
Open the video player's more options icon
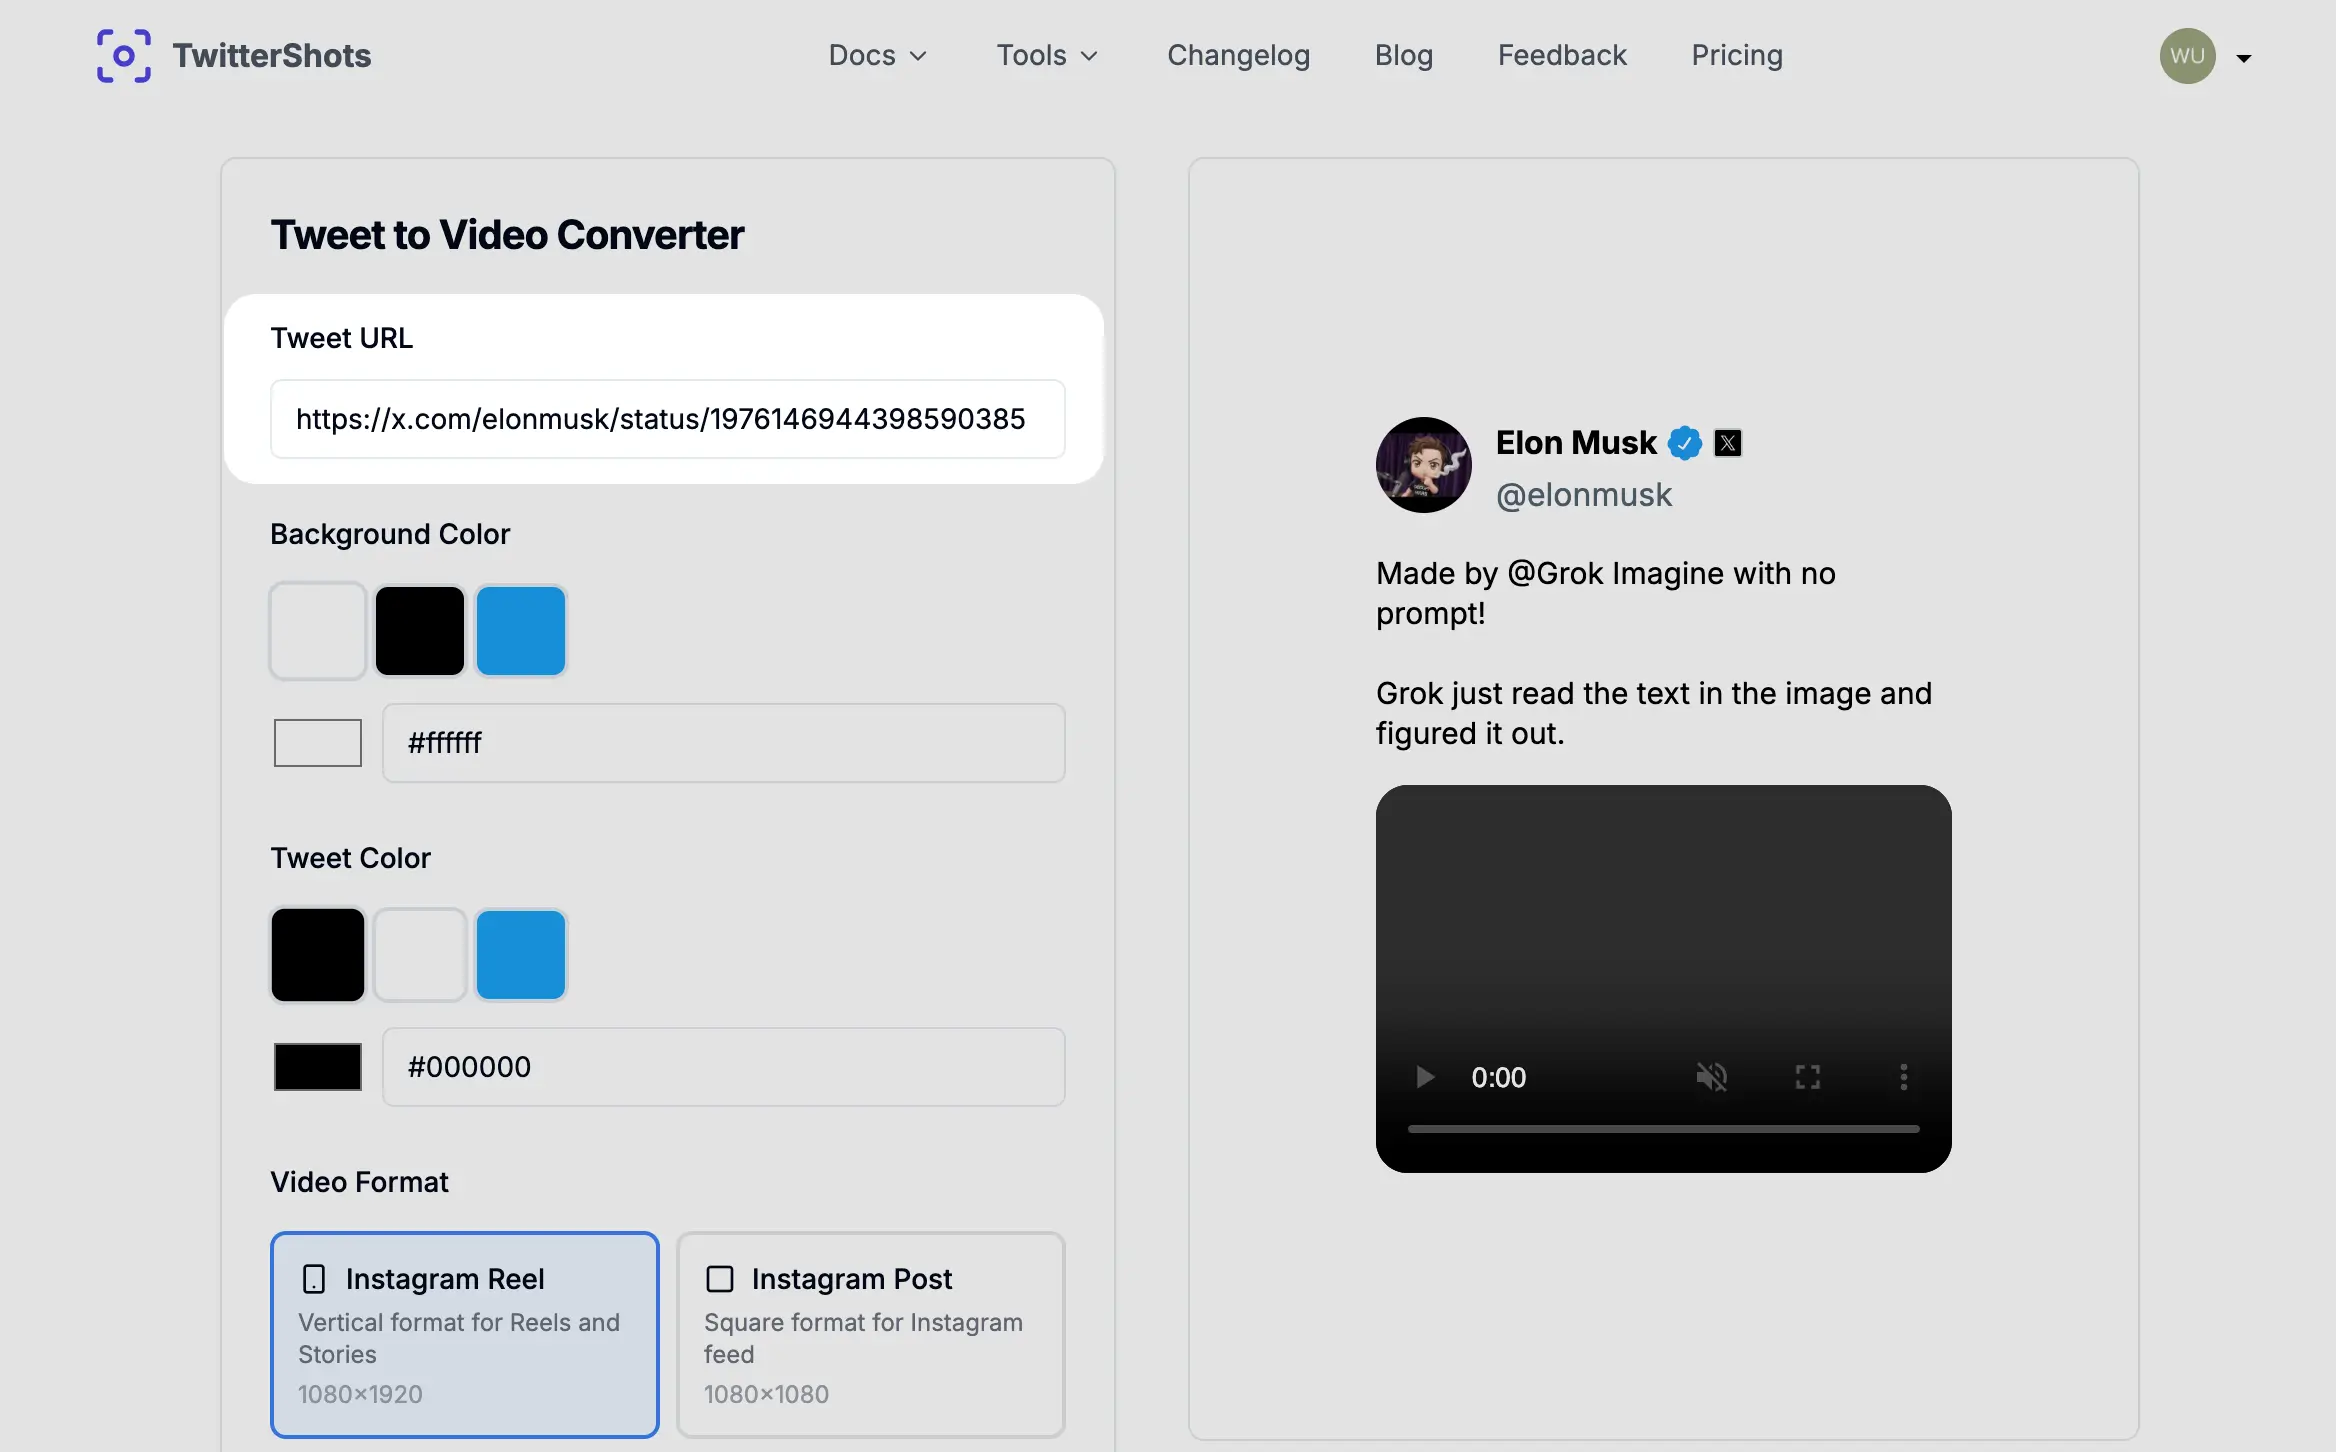point(1903,1077)
